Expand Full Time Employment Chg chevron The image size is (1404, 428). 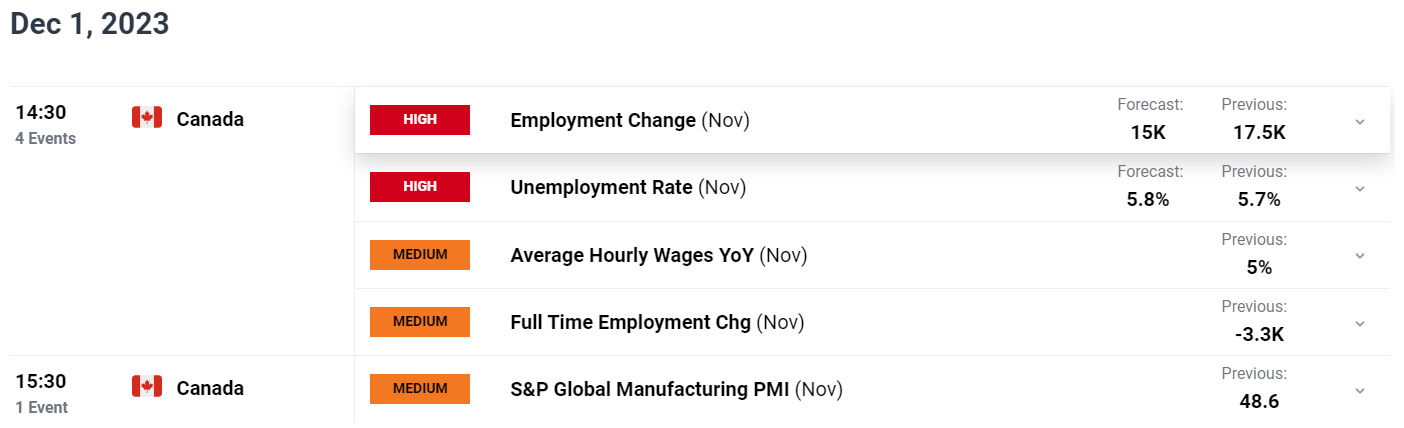[1359, 322]
